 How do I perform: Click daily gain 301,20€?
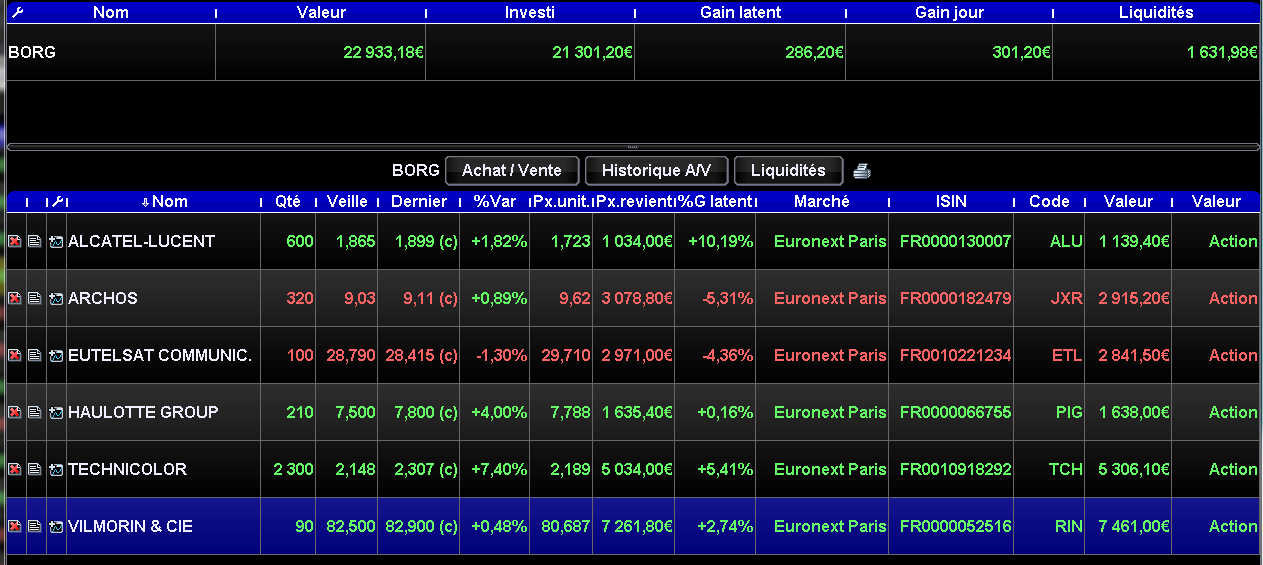click(x=1021, y=53)
